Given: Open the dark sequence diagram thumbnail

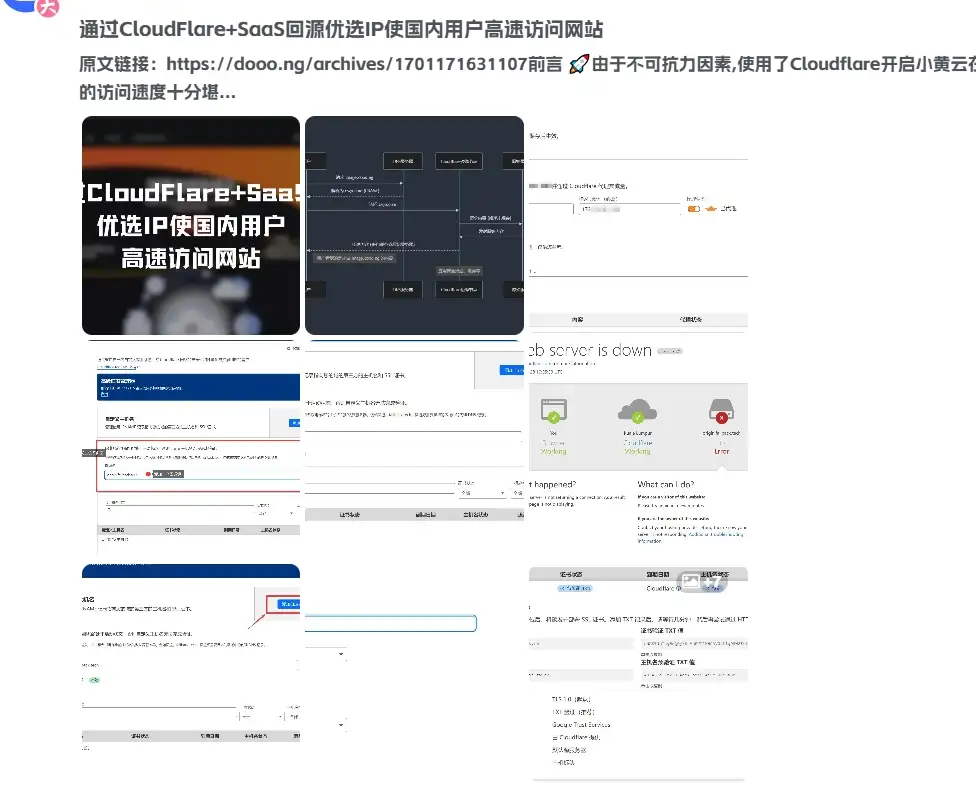Looking at the screenshot, I should click(414, 225).
